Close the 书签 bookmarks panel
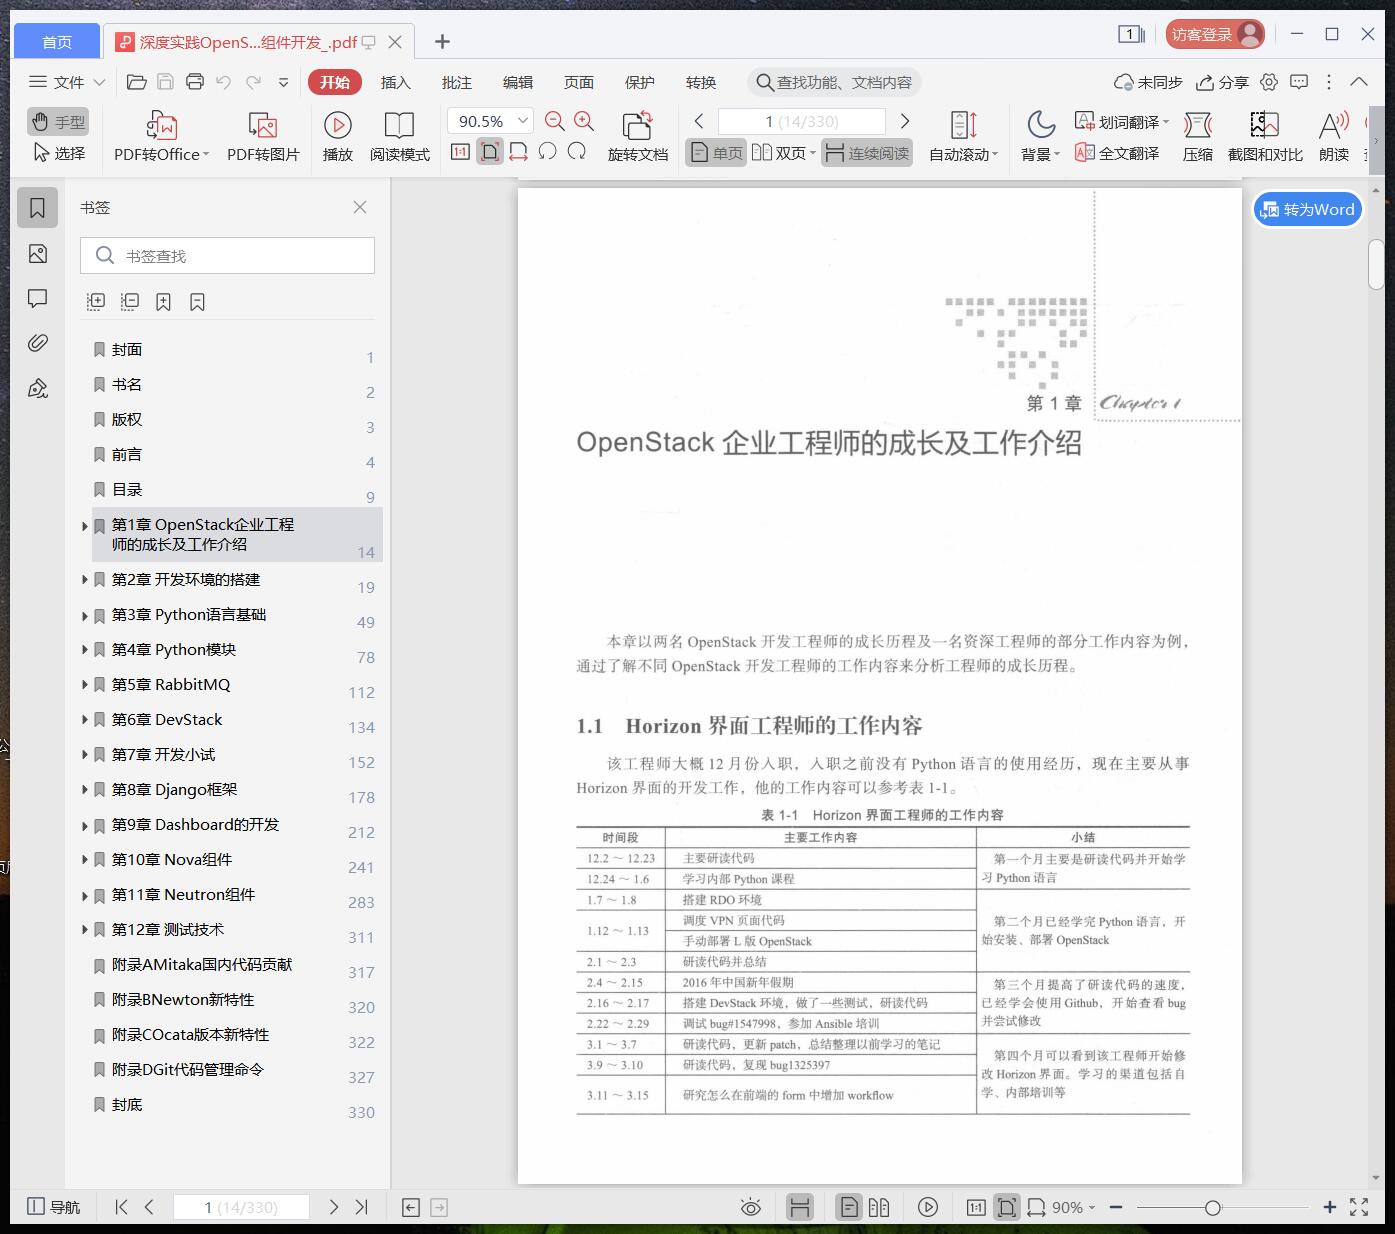Screen dimensions: 1395x1234 [x=360, y=207]
